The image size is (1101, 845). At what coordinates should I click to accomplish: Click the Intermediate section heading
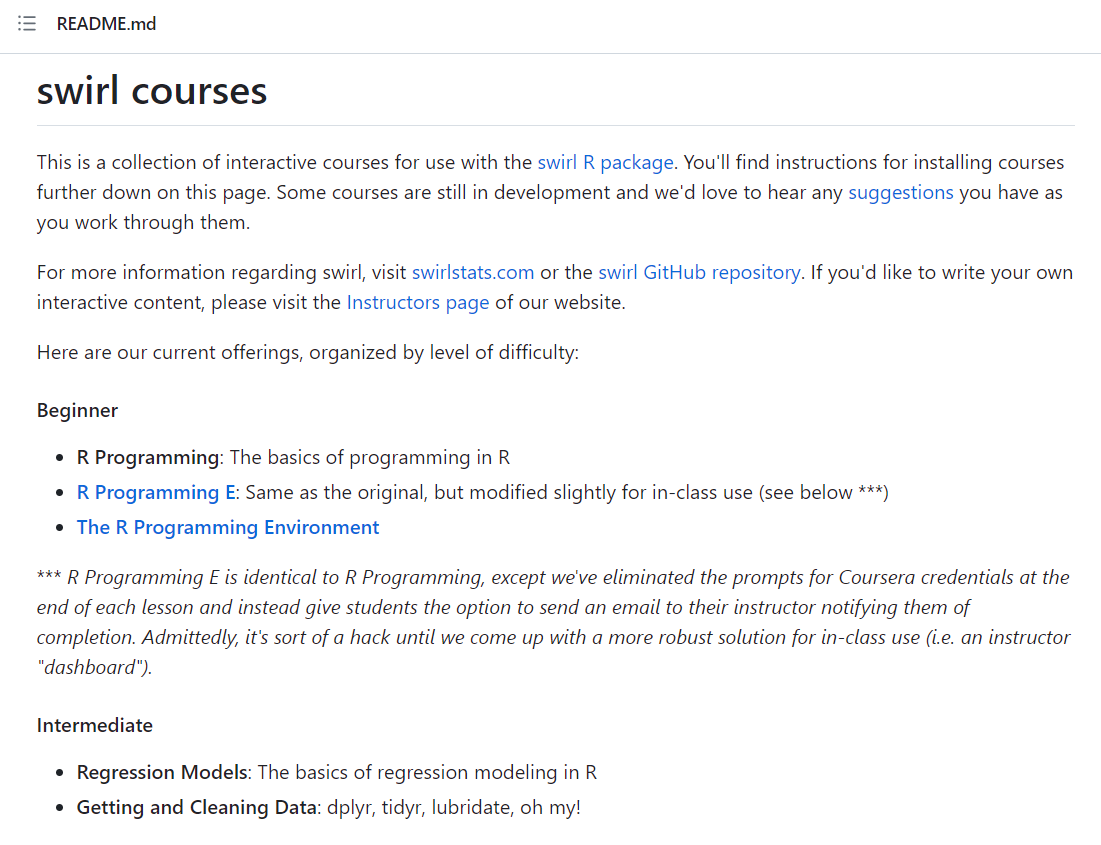coord(95,726)
